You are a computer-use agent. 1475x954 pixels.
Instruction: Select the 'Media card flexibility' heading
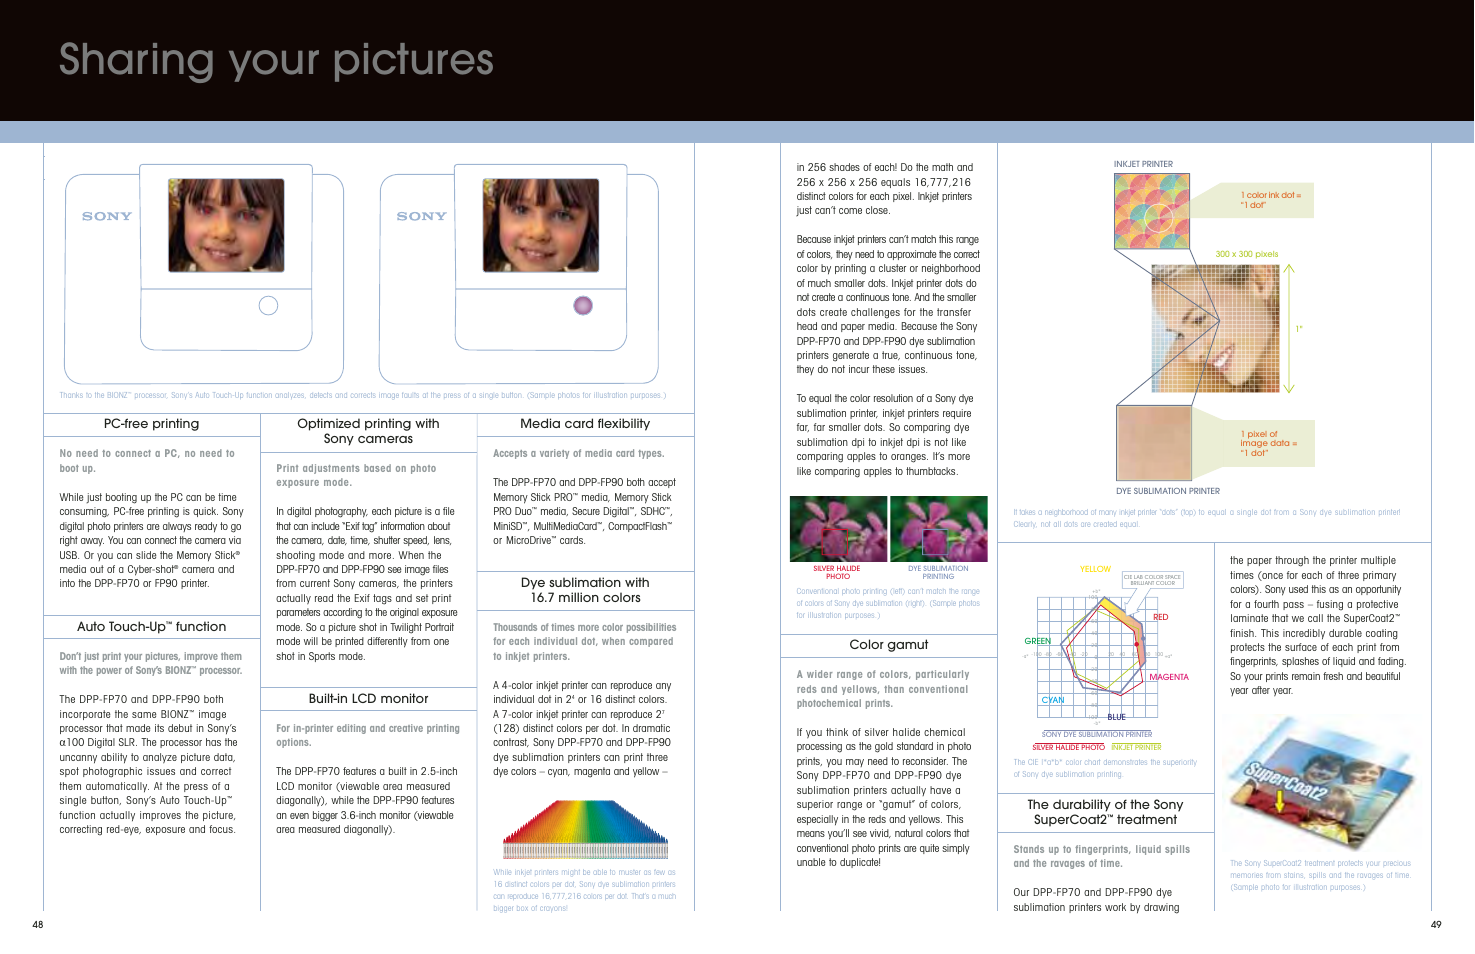pyautogui.click(x=585, y=424)
